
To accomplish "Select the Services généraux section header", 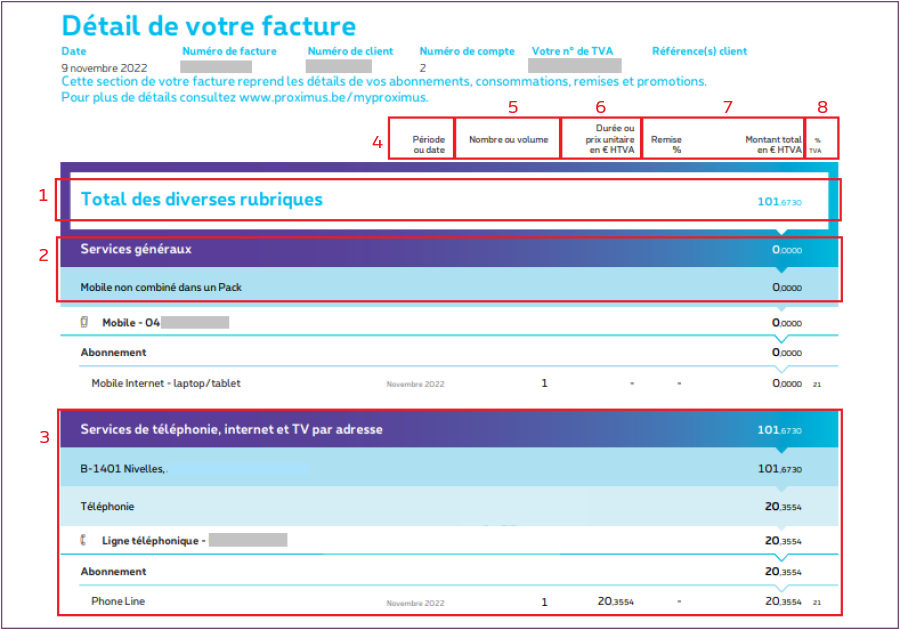I will coord(135,249).
